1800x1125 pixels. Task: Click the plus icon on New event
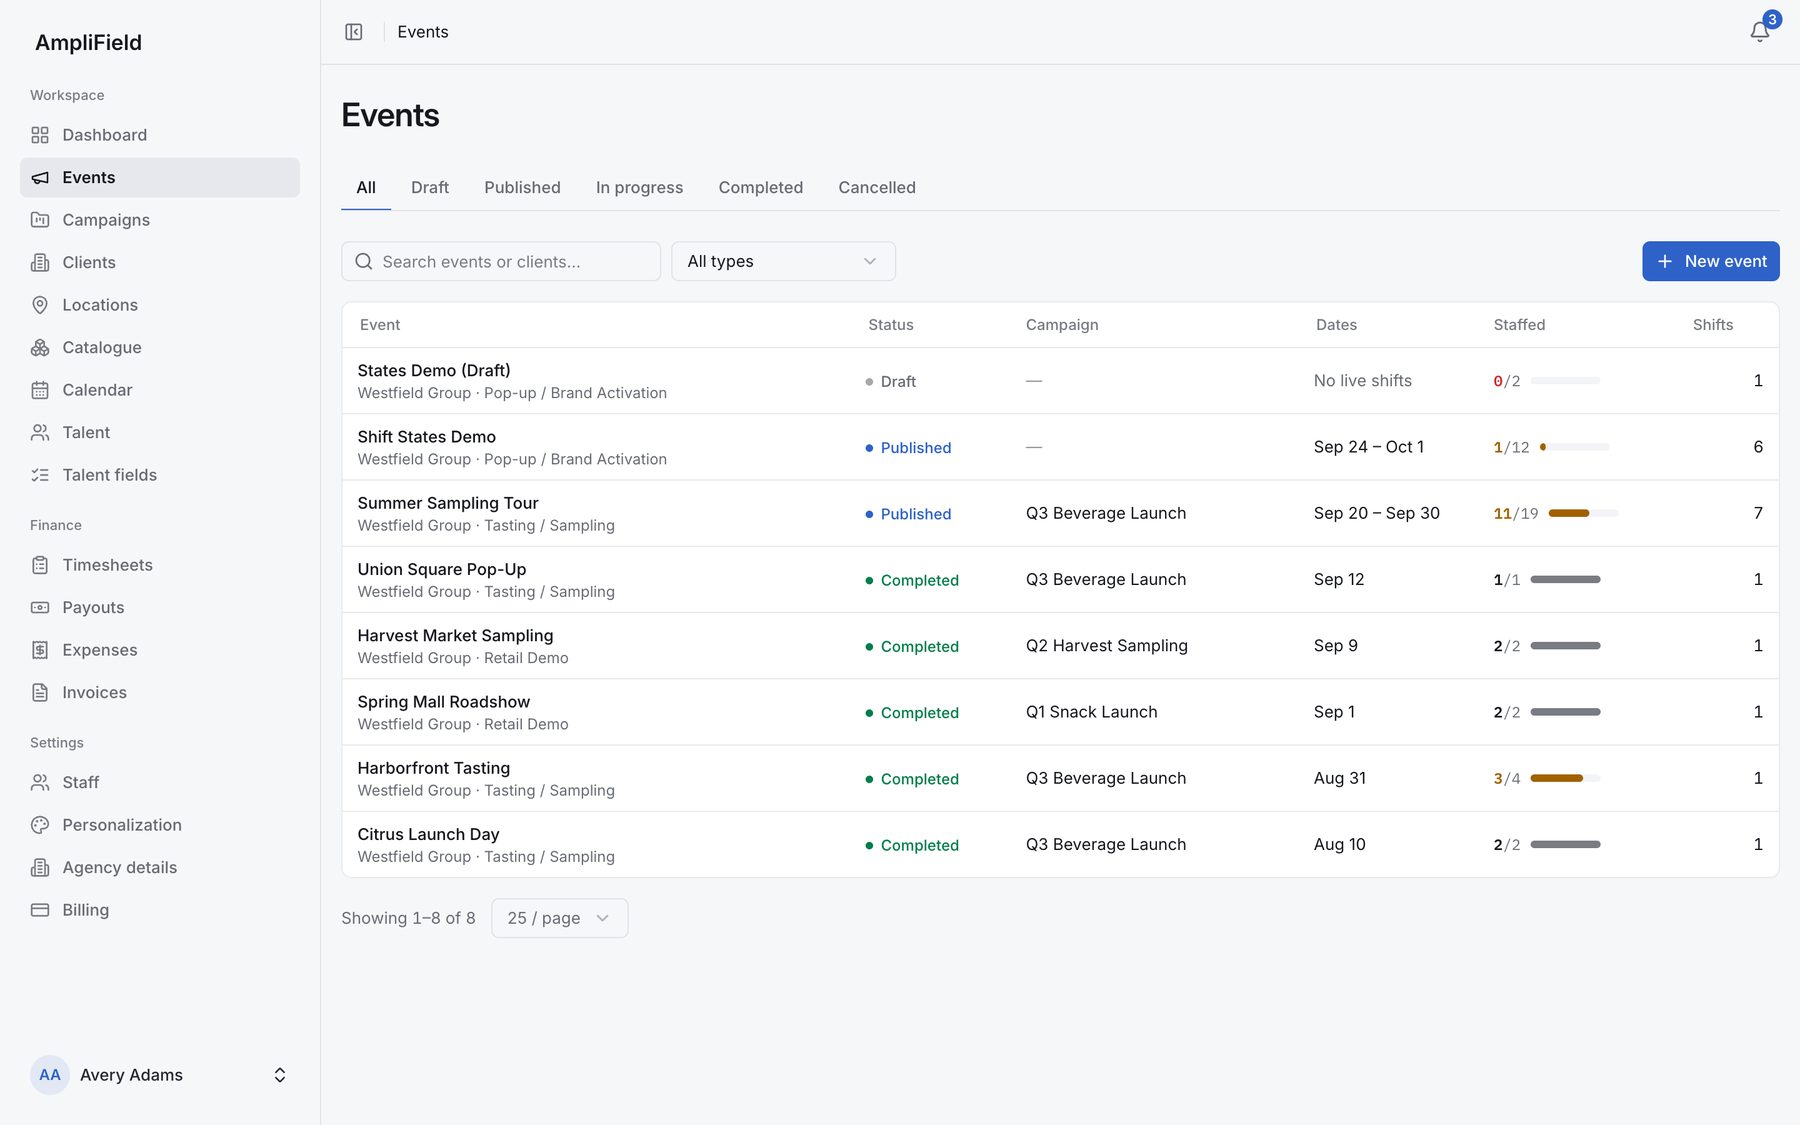[x=1665, y=261]
